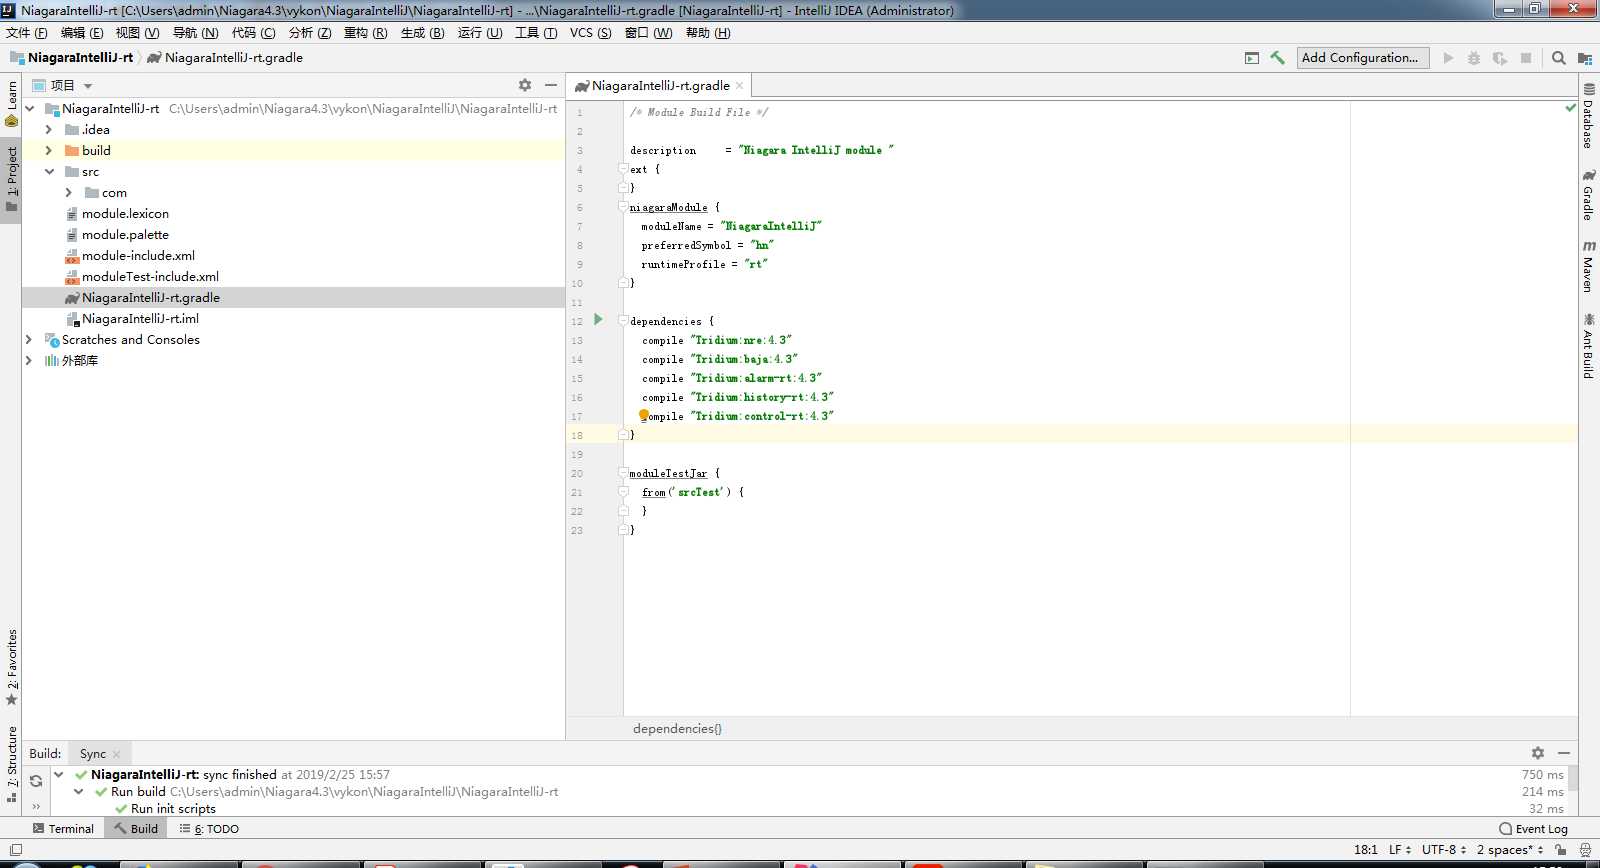Open the Terminal tool window tab
The image size is (1600, 868).
[x=63, y=828]
